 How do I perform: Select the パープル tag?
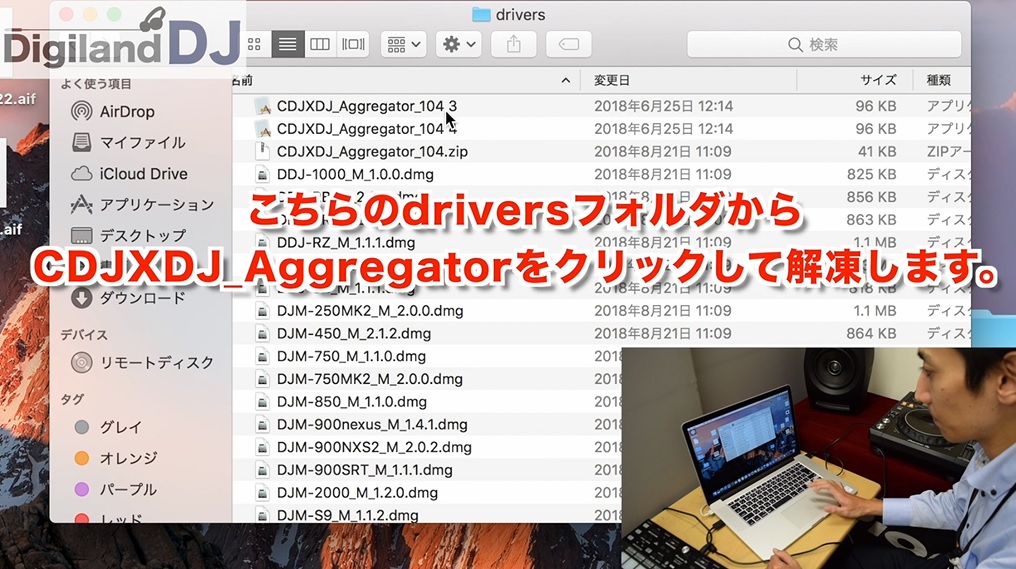tap(116, 489)
